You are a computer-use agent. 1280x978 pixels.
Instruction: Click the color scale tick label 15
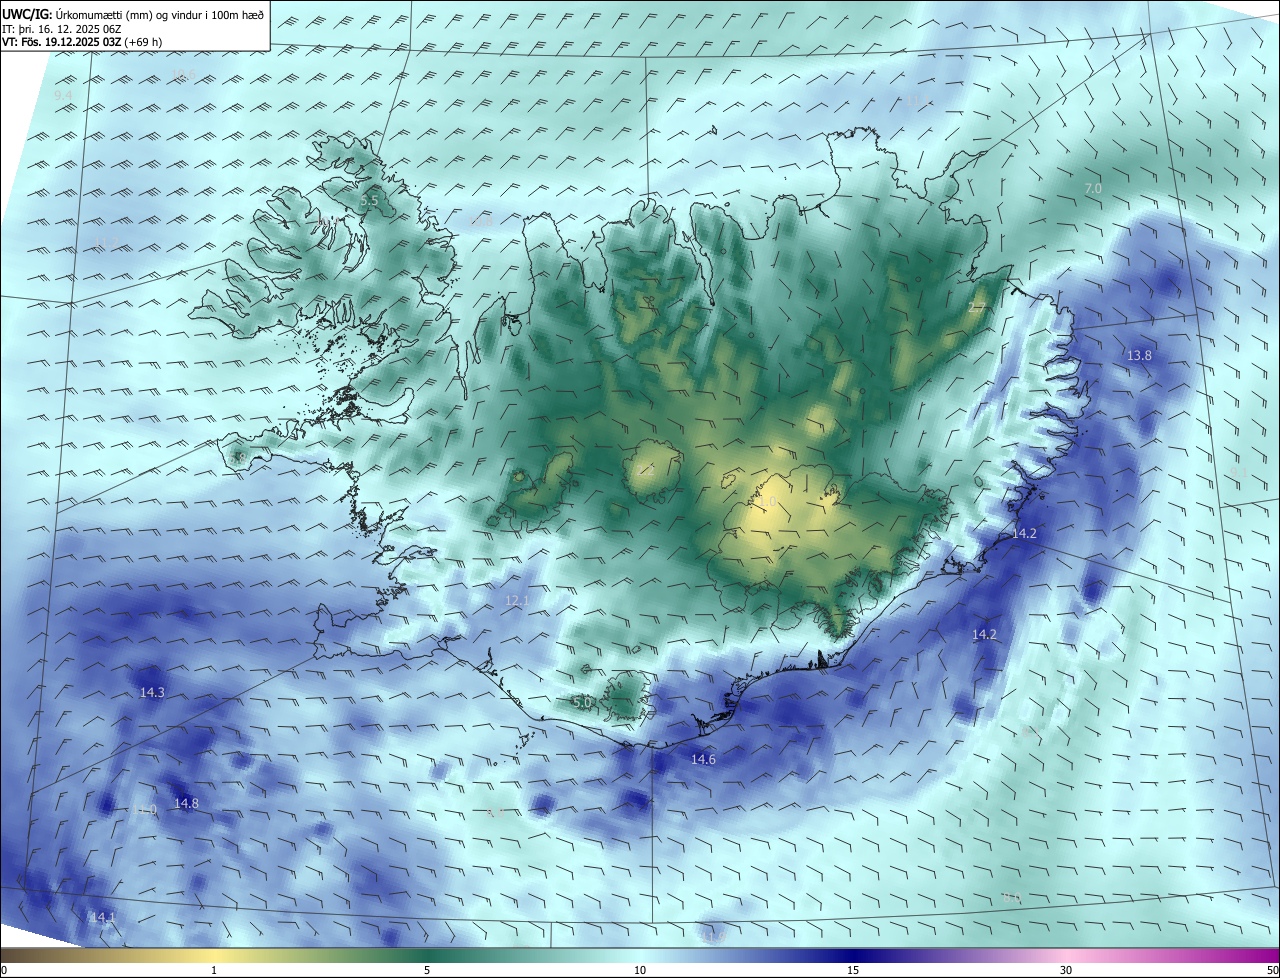(853, 970)
